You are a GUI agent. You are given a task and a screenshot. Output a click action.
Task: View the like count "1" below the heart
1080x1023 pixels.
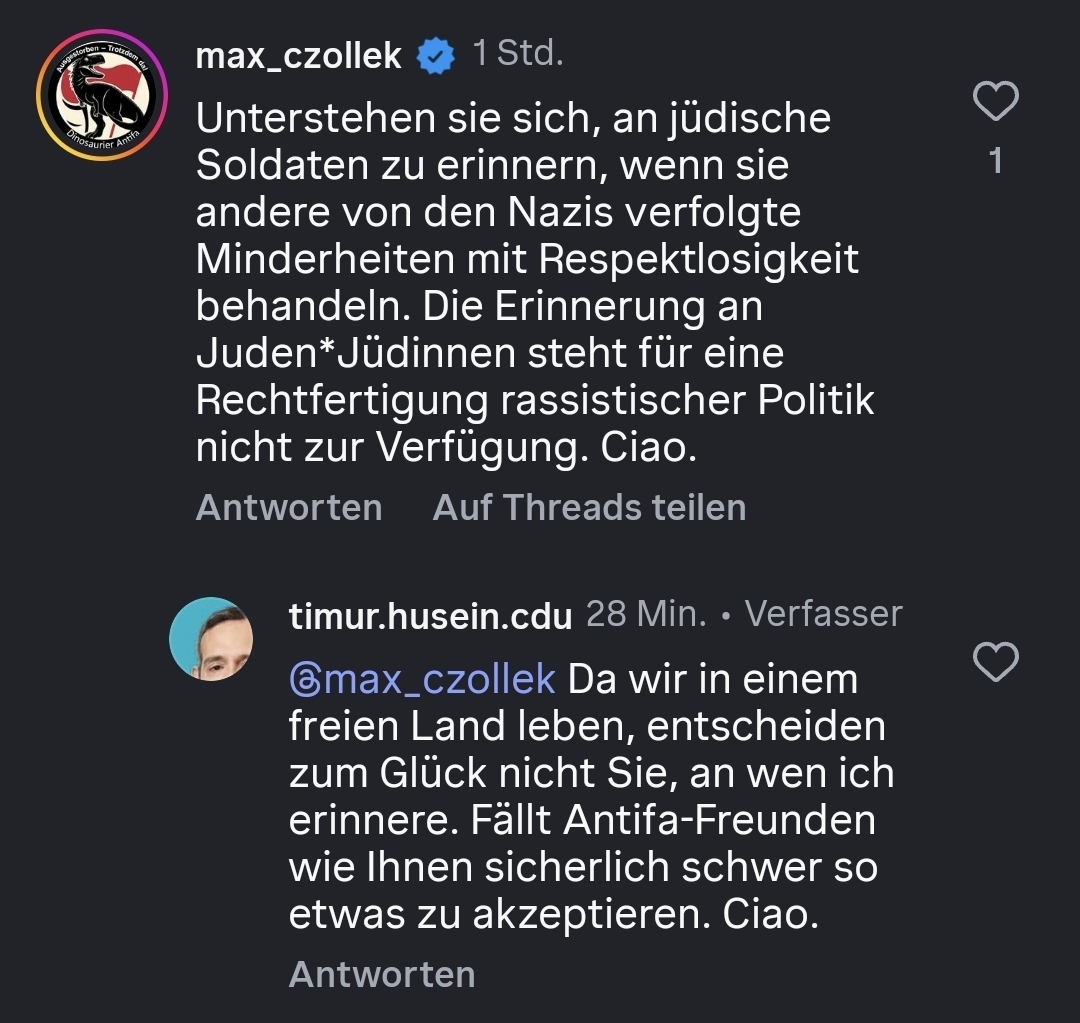point(995,161)
